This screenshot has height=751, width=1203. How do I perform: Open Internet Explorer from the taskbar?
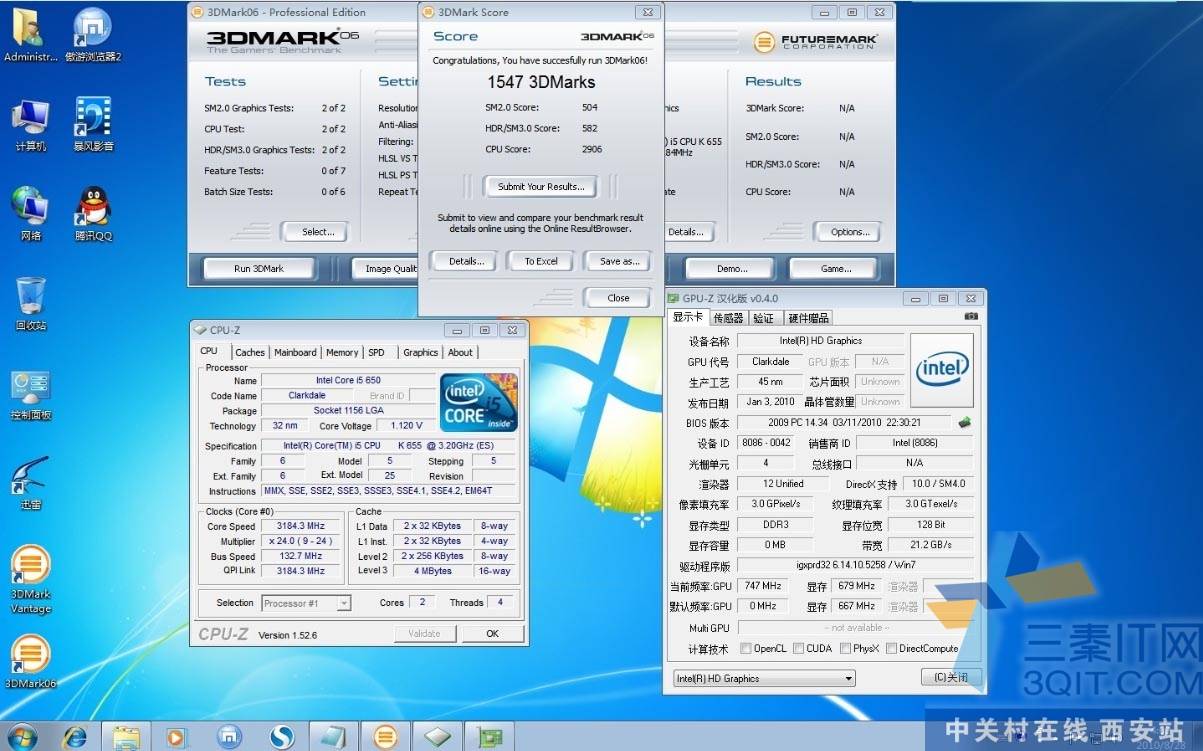(75, 738)
